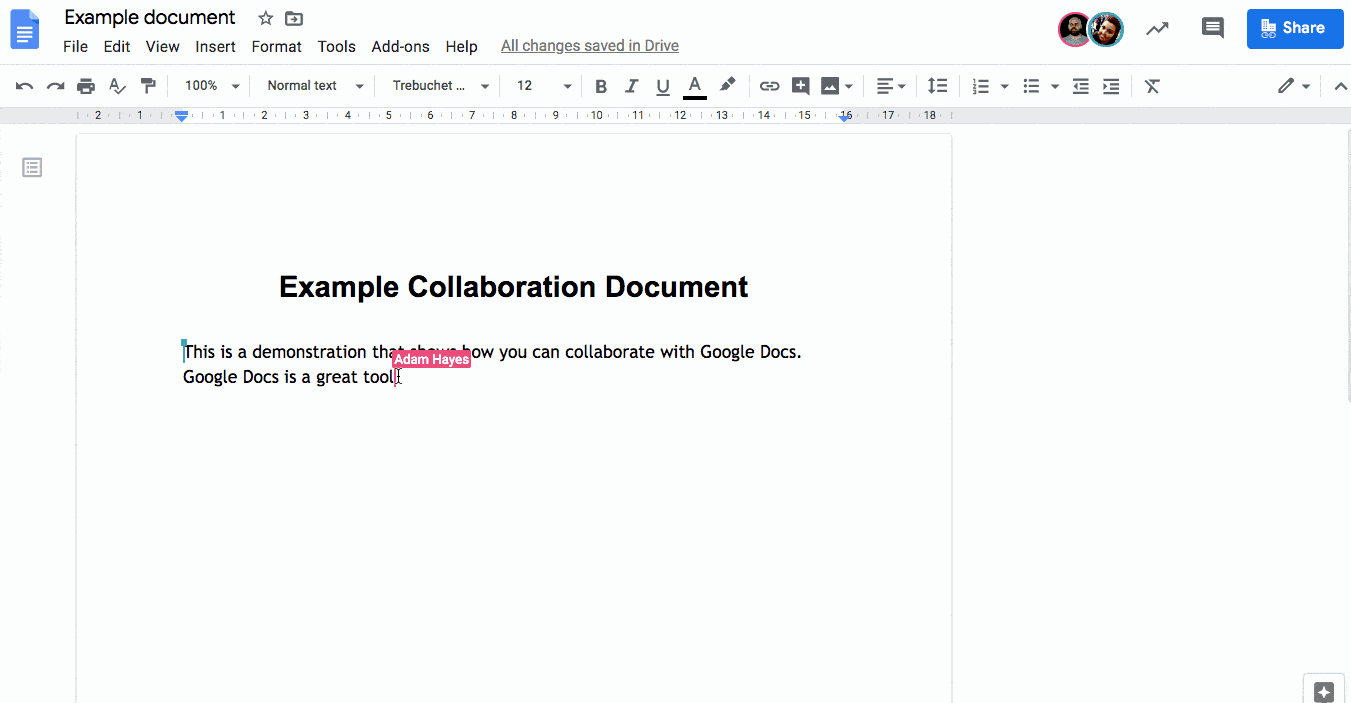
Task: Decrease indent
Action: pos(1080,86)
